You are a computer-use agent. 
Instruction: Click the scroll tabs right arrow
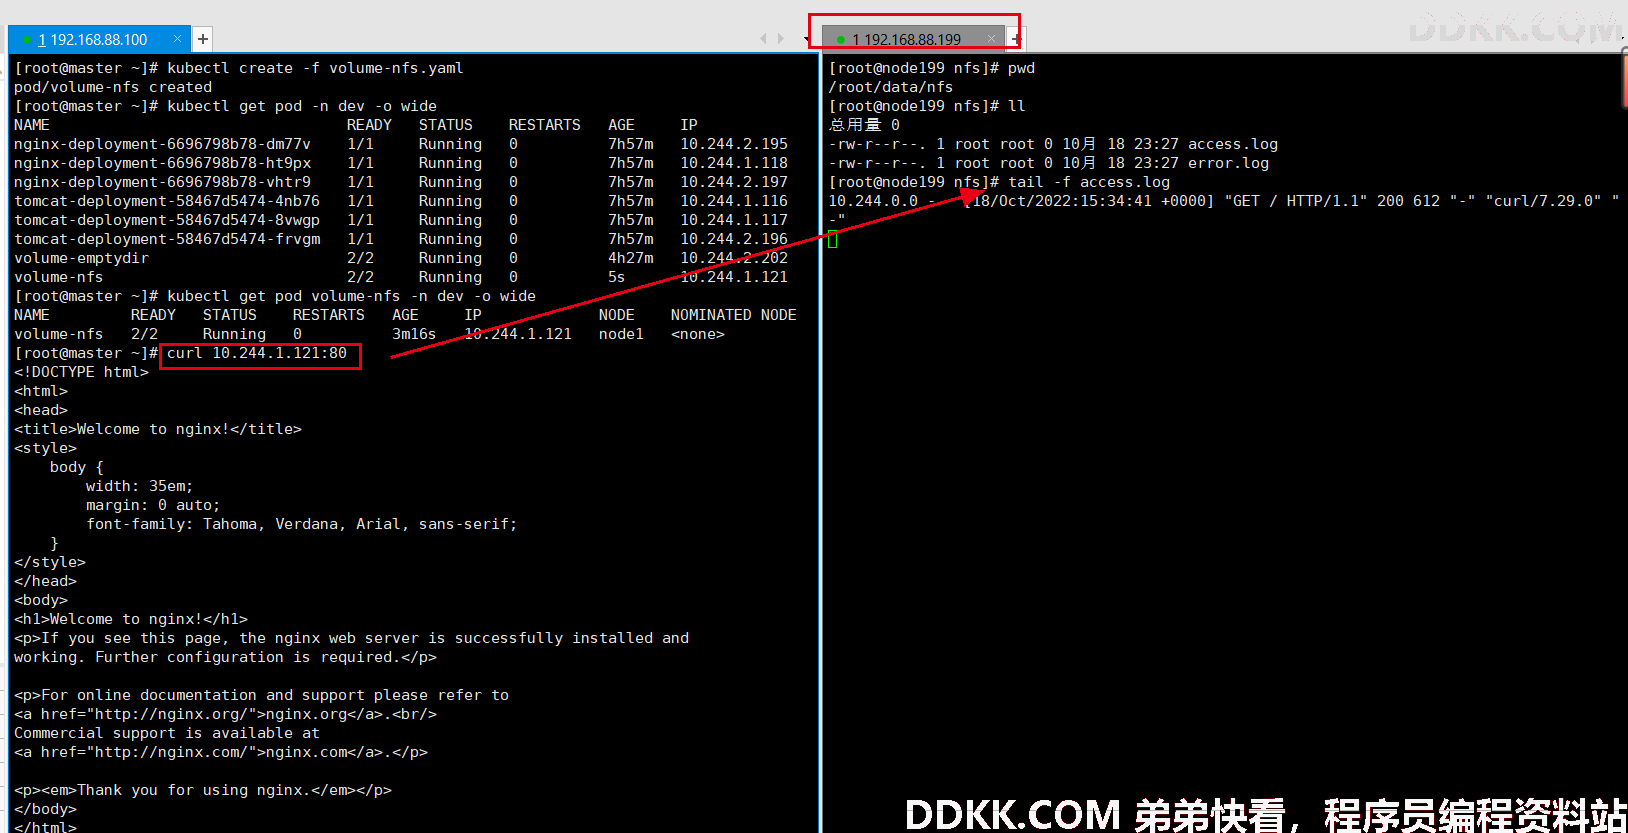tap(781, 39)
